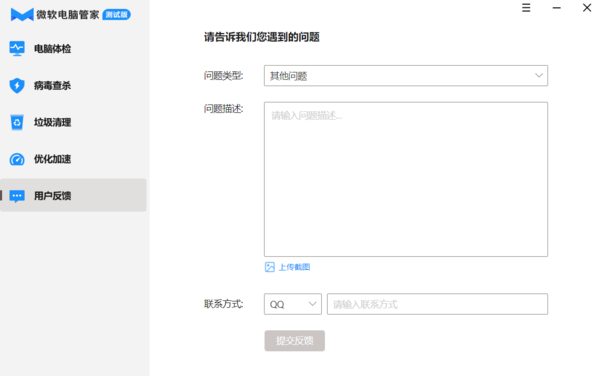Click the 请输入联系方式 contact field

click(437, 304)
